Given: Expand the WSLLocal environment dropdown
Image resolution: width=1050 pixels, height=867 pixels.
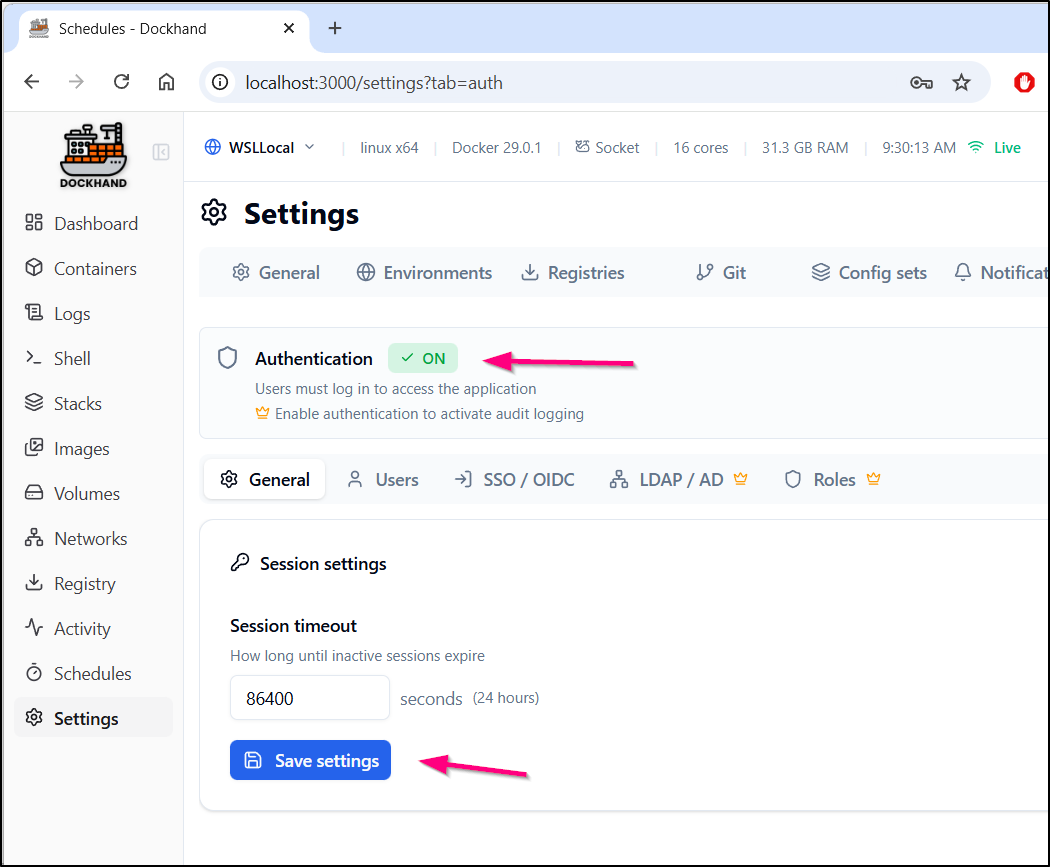Looking at the screenshot, I should coord(260,148).
